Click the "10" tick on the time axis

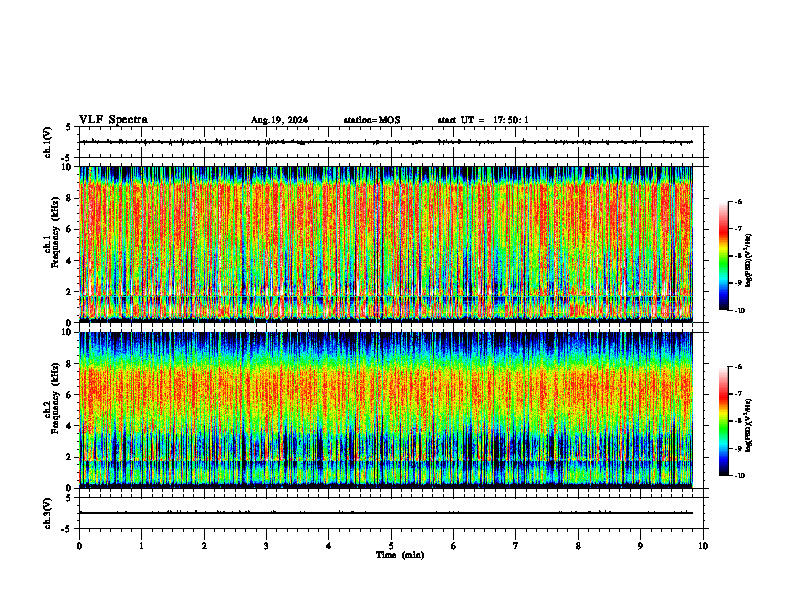tap(703, 546)
